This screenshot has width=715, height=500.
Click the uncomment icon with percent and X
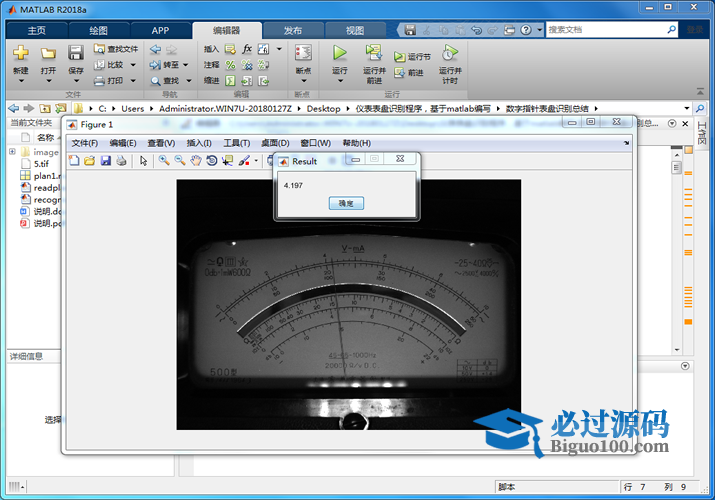[247, 65]
